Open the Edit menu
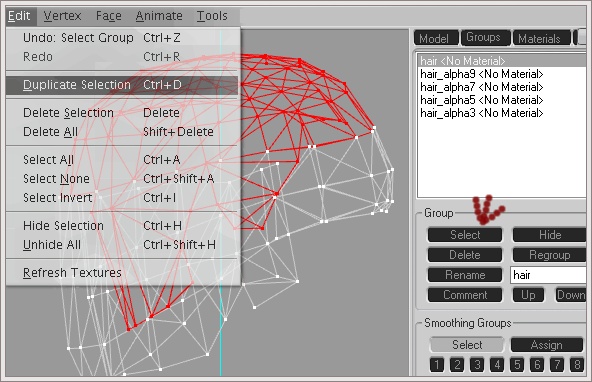Screen dimensions: 592x382 pyautogui.click(x=20, y=16)
